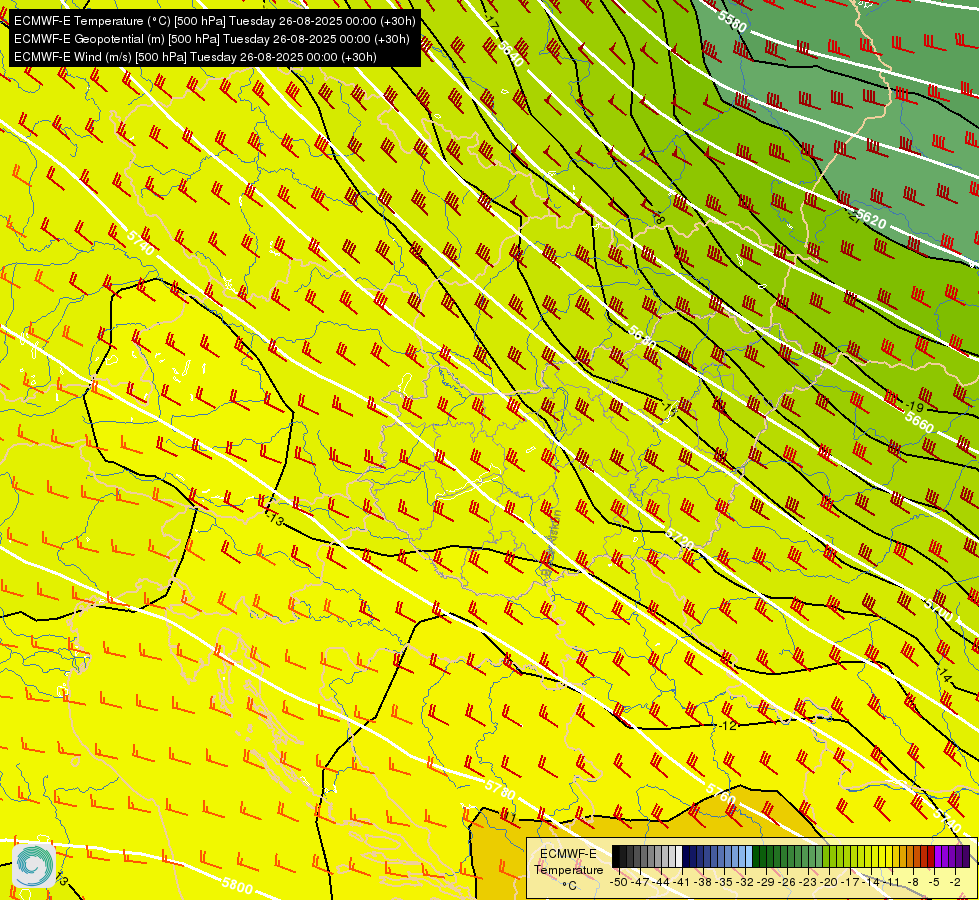Select the ECMWF-E Geopotential title line
979x900 pixels.
(212, 39)
